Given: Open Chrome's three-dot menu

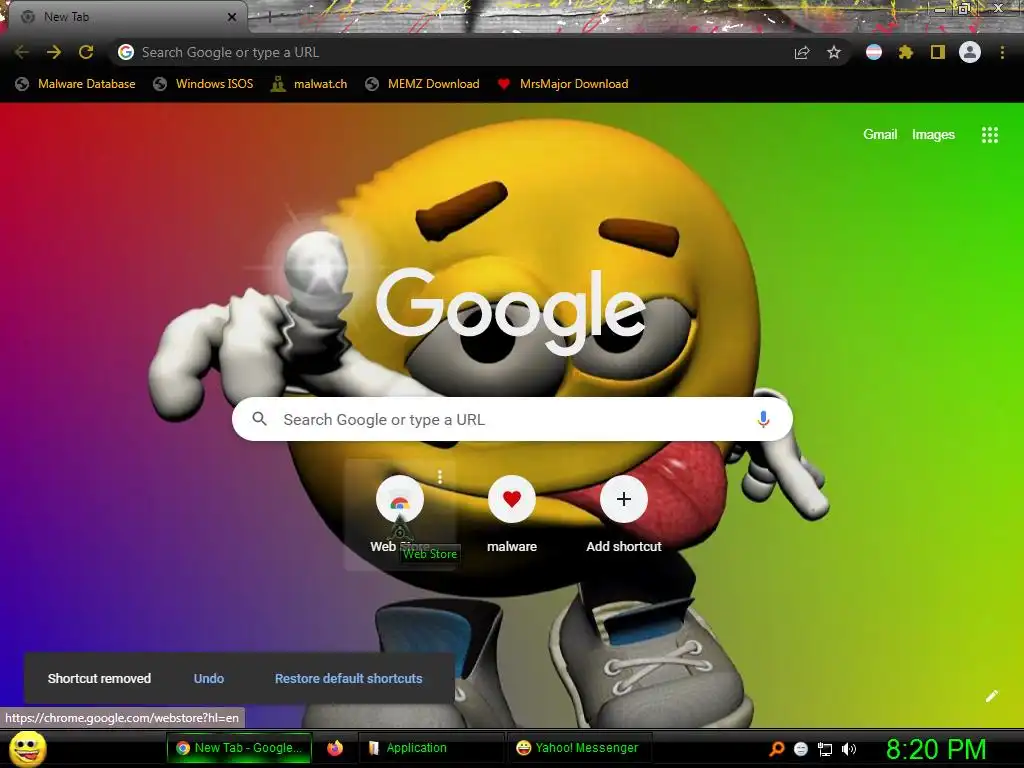Looking at the screenshot, I should coord(1002,52).
